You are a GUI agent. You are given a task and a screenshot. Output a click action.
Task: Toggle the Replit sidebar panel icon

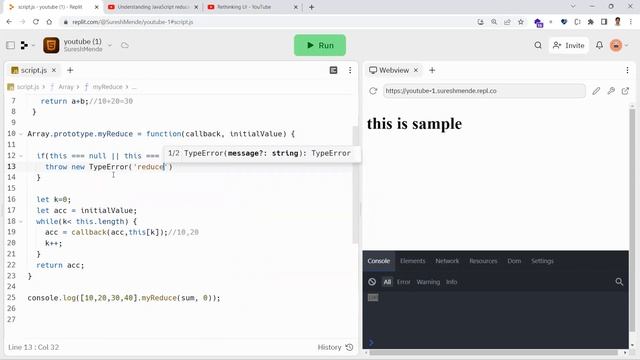click(11, 45)
